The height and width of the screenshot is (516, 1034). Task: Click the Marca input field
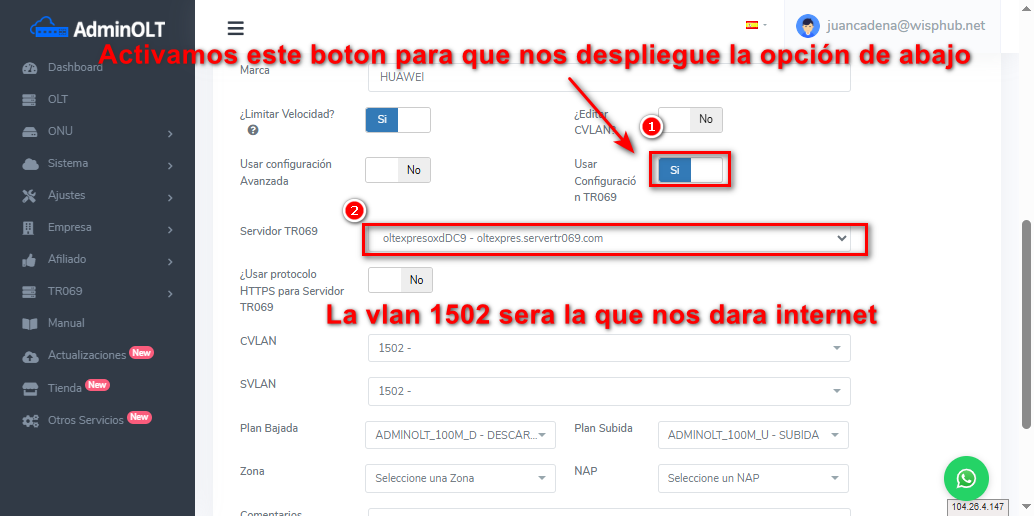click(608, 77)
